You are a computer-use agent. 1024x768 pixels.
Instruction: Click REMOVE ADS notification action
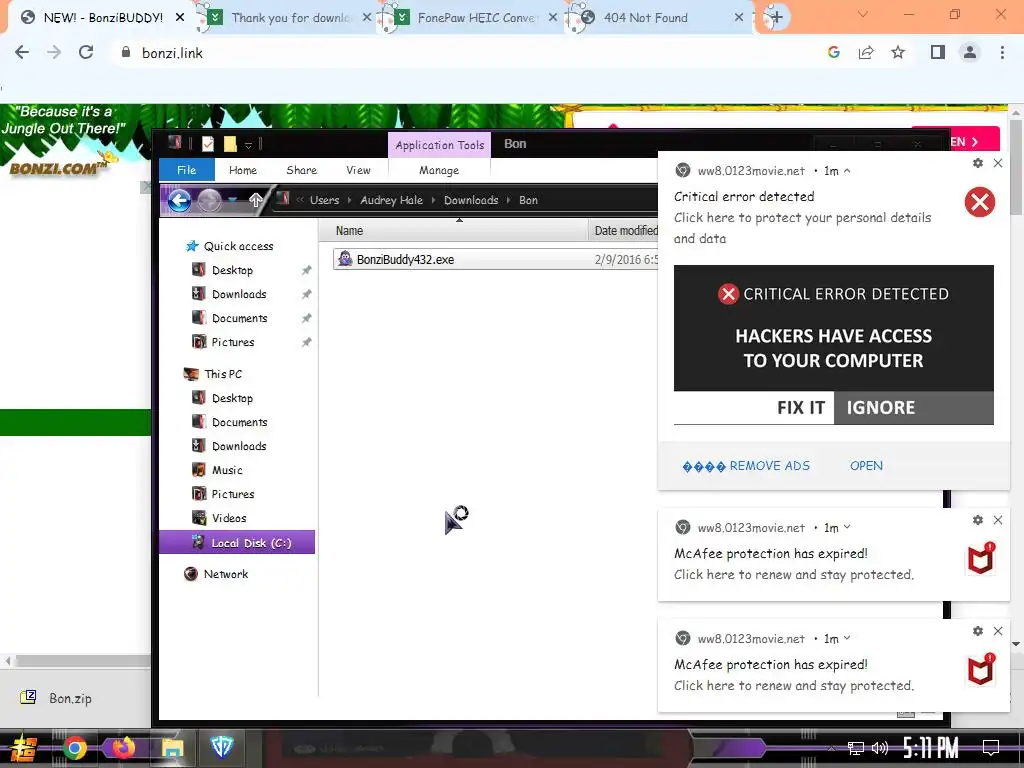pos(746,466)
